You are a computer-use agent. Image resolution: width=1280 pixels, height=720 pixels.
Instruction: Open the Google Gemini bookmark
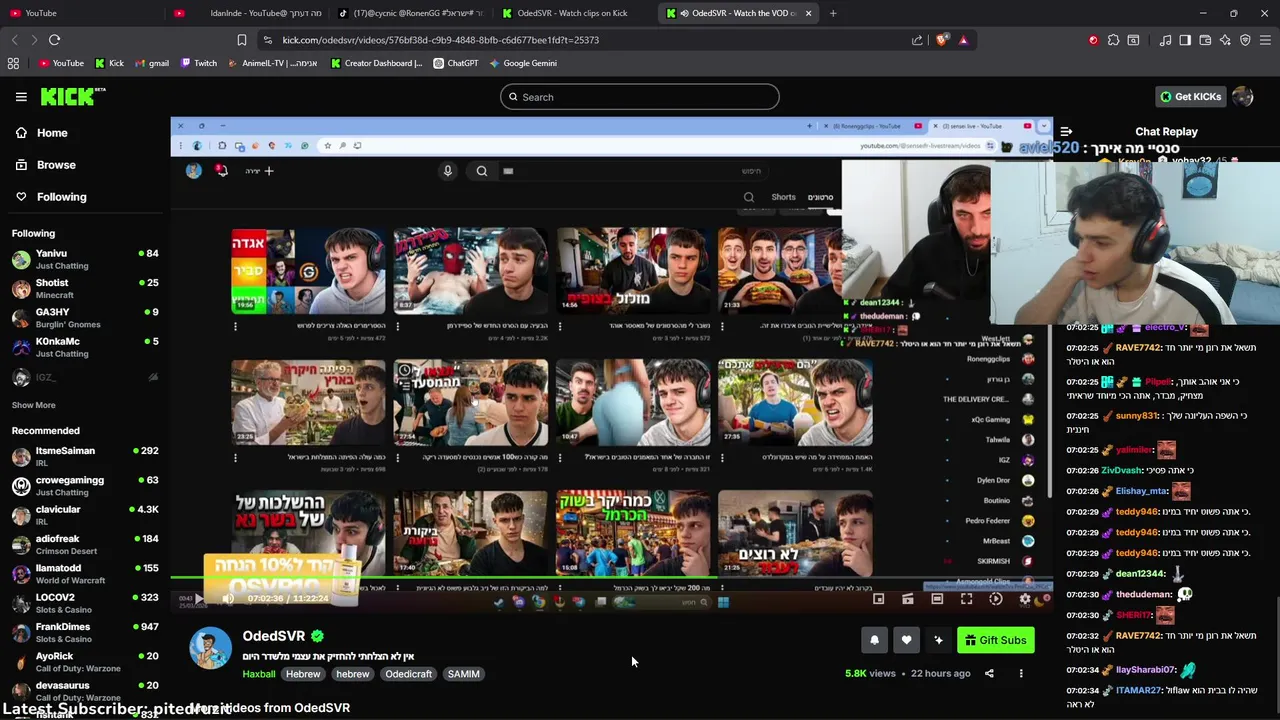click(523, 63)
